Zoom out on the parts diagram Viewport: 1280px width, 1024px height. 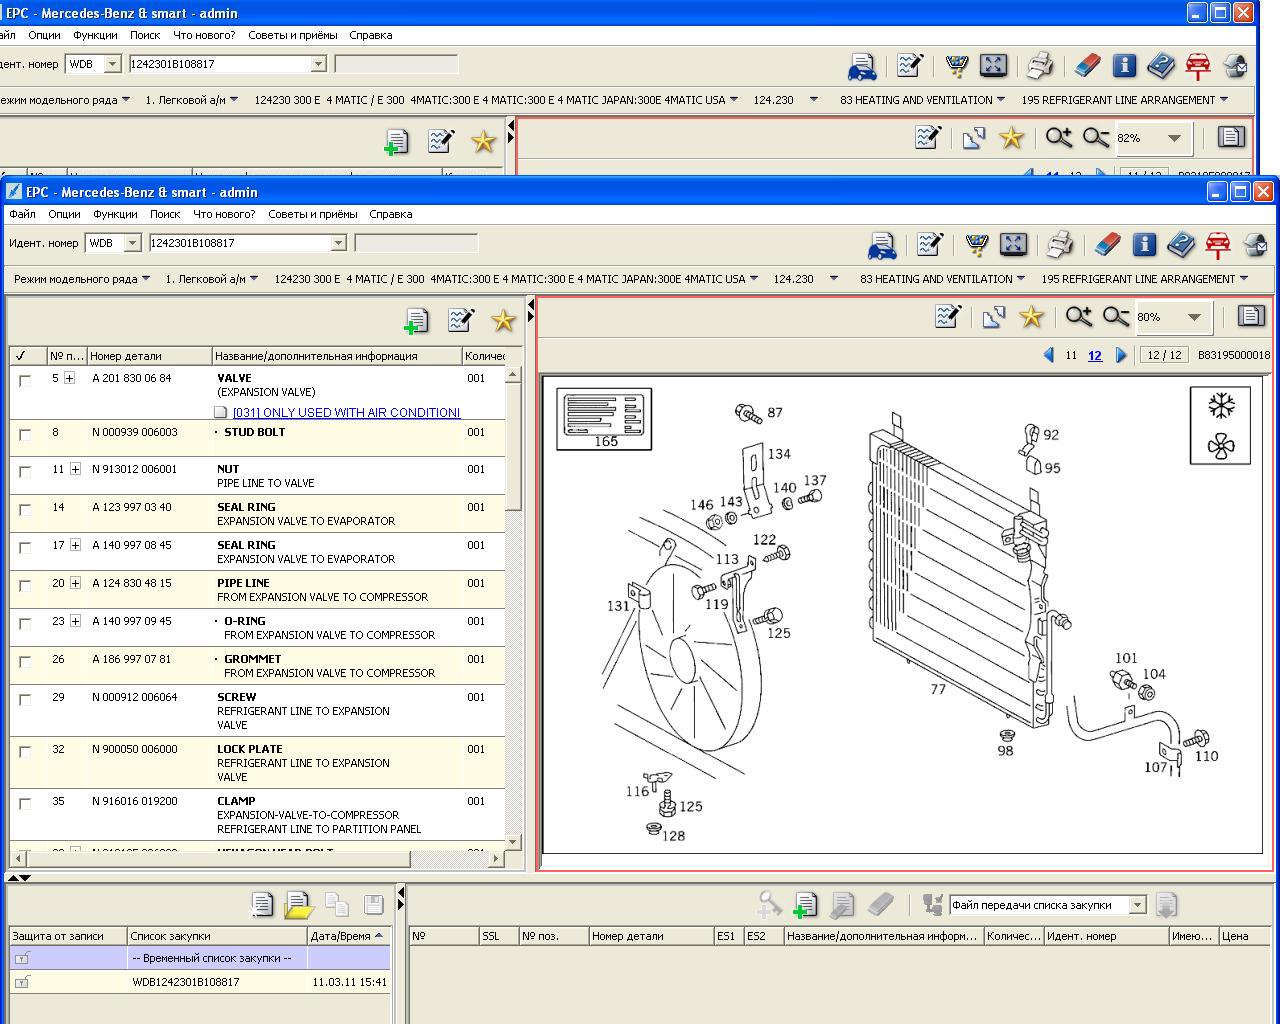[x=1115, y=317]
